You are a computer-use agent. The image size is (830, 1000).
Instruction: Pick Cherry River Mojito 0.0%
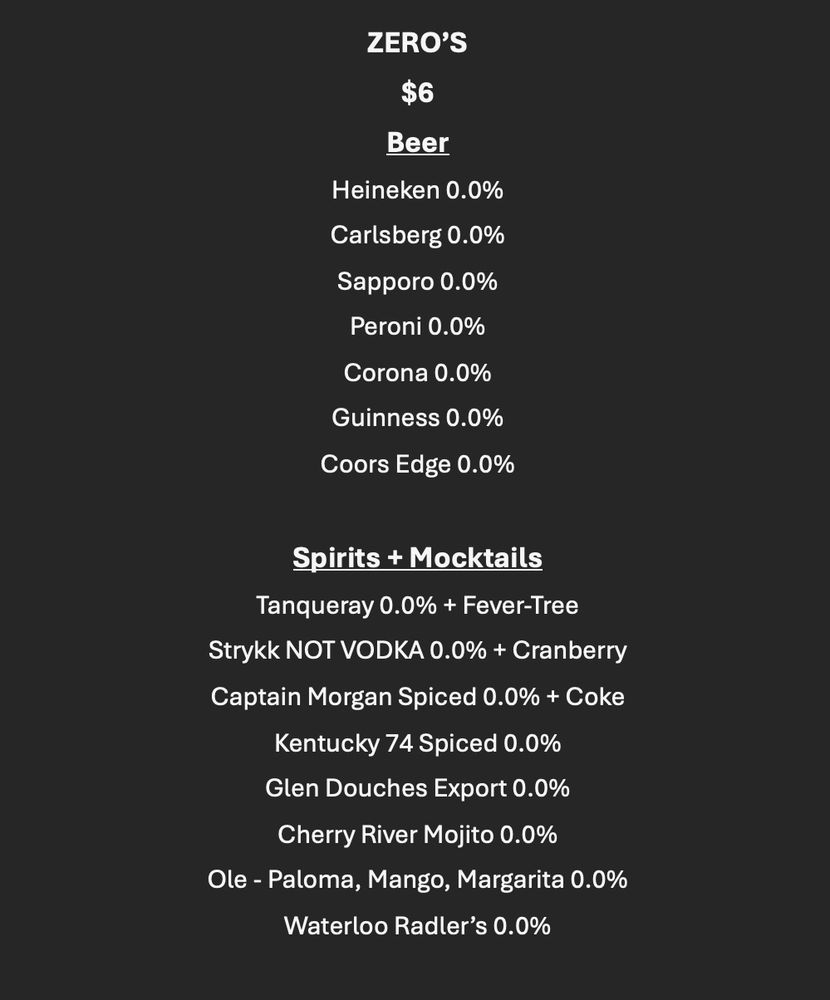(417, 834)
